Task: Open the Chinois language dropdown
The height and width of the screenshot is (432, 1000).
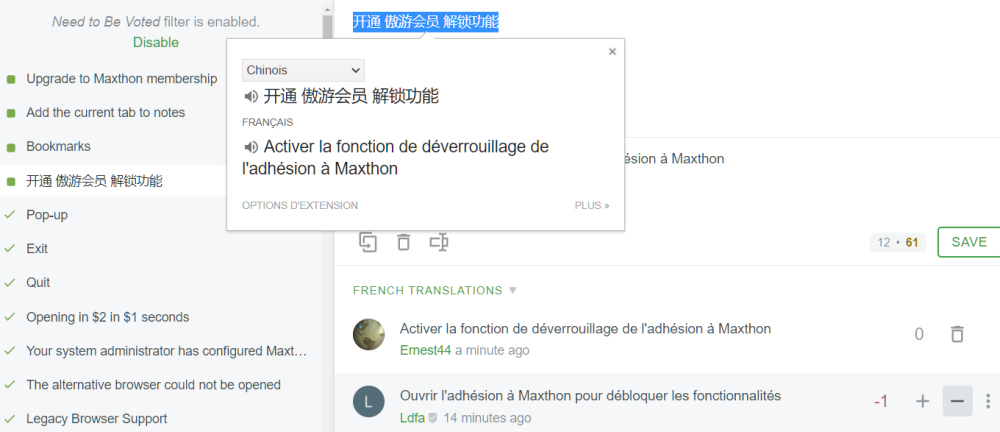Action: (x=303, y=70)
